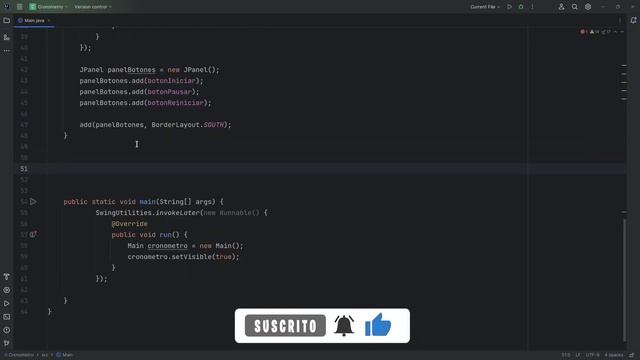Image resolution: width=640 pixels, height=360 pixels.
Task: Click the override gutter icon beside run()
Action: pyautogui.click(x=33, y=235)
